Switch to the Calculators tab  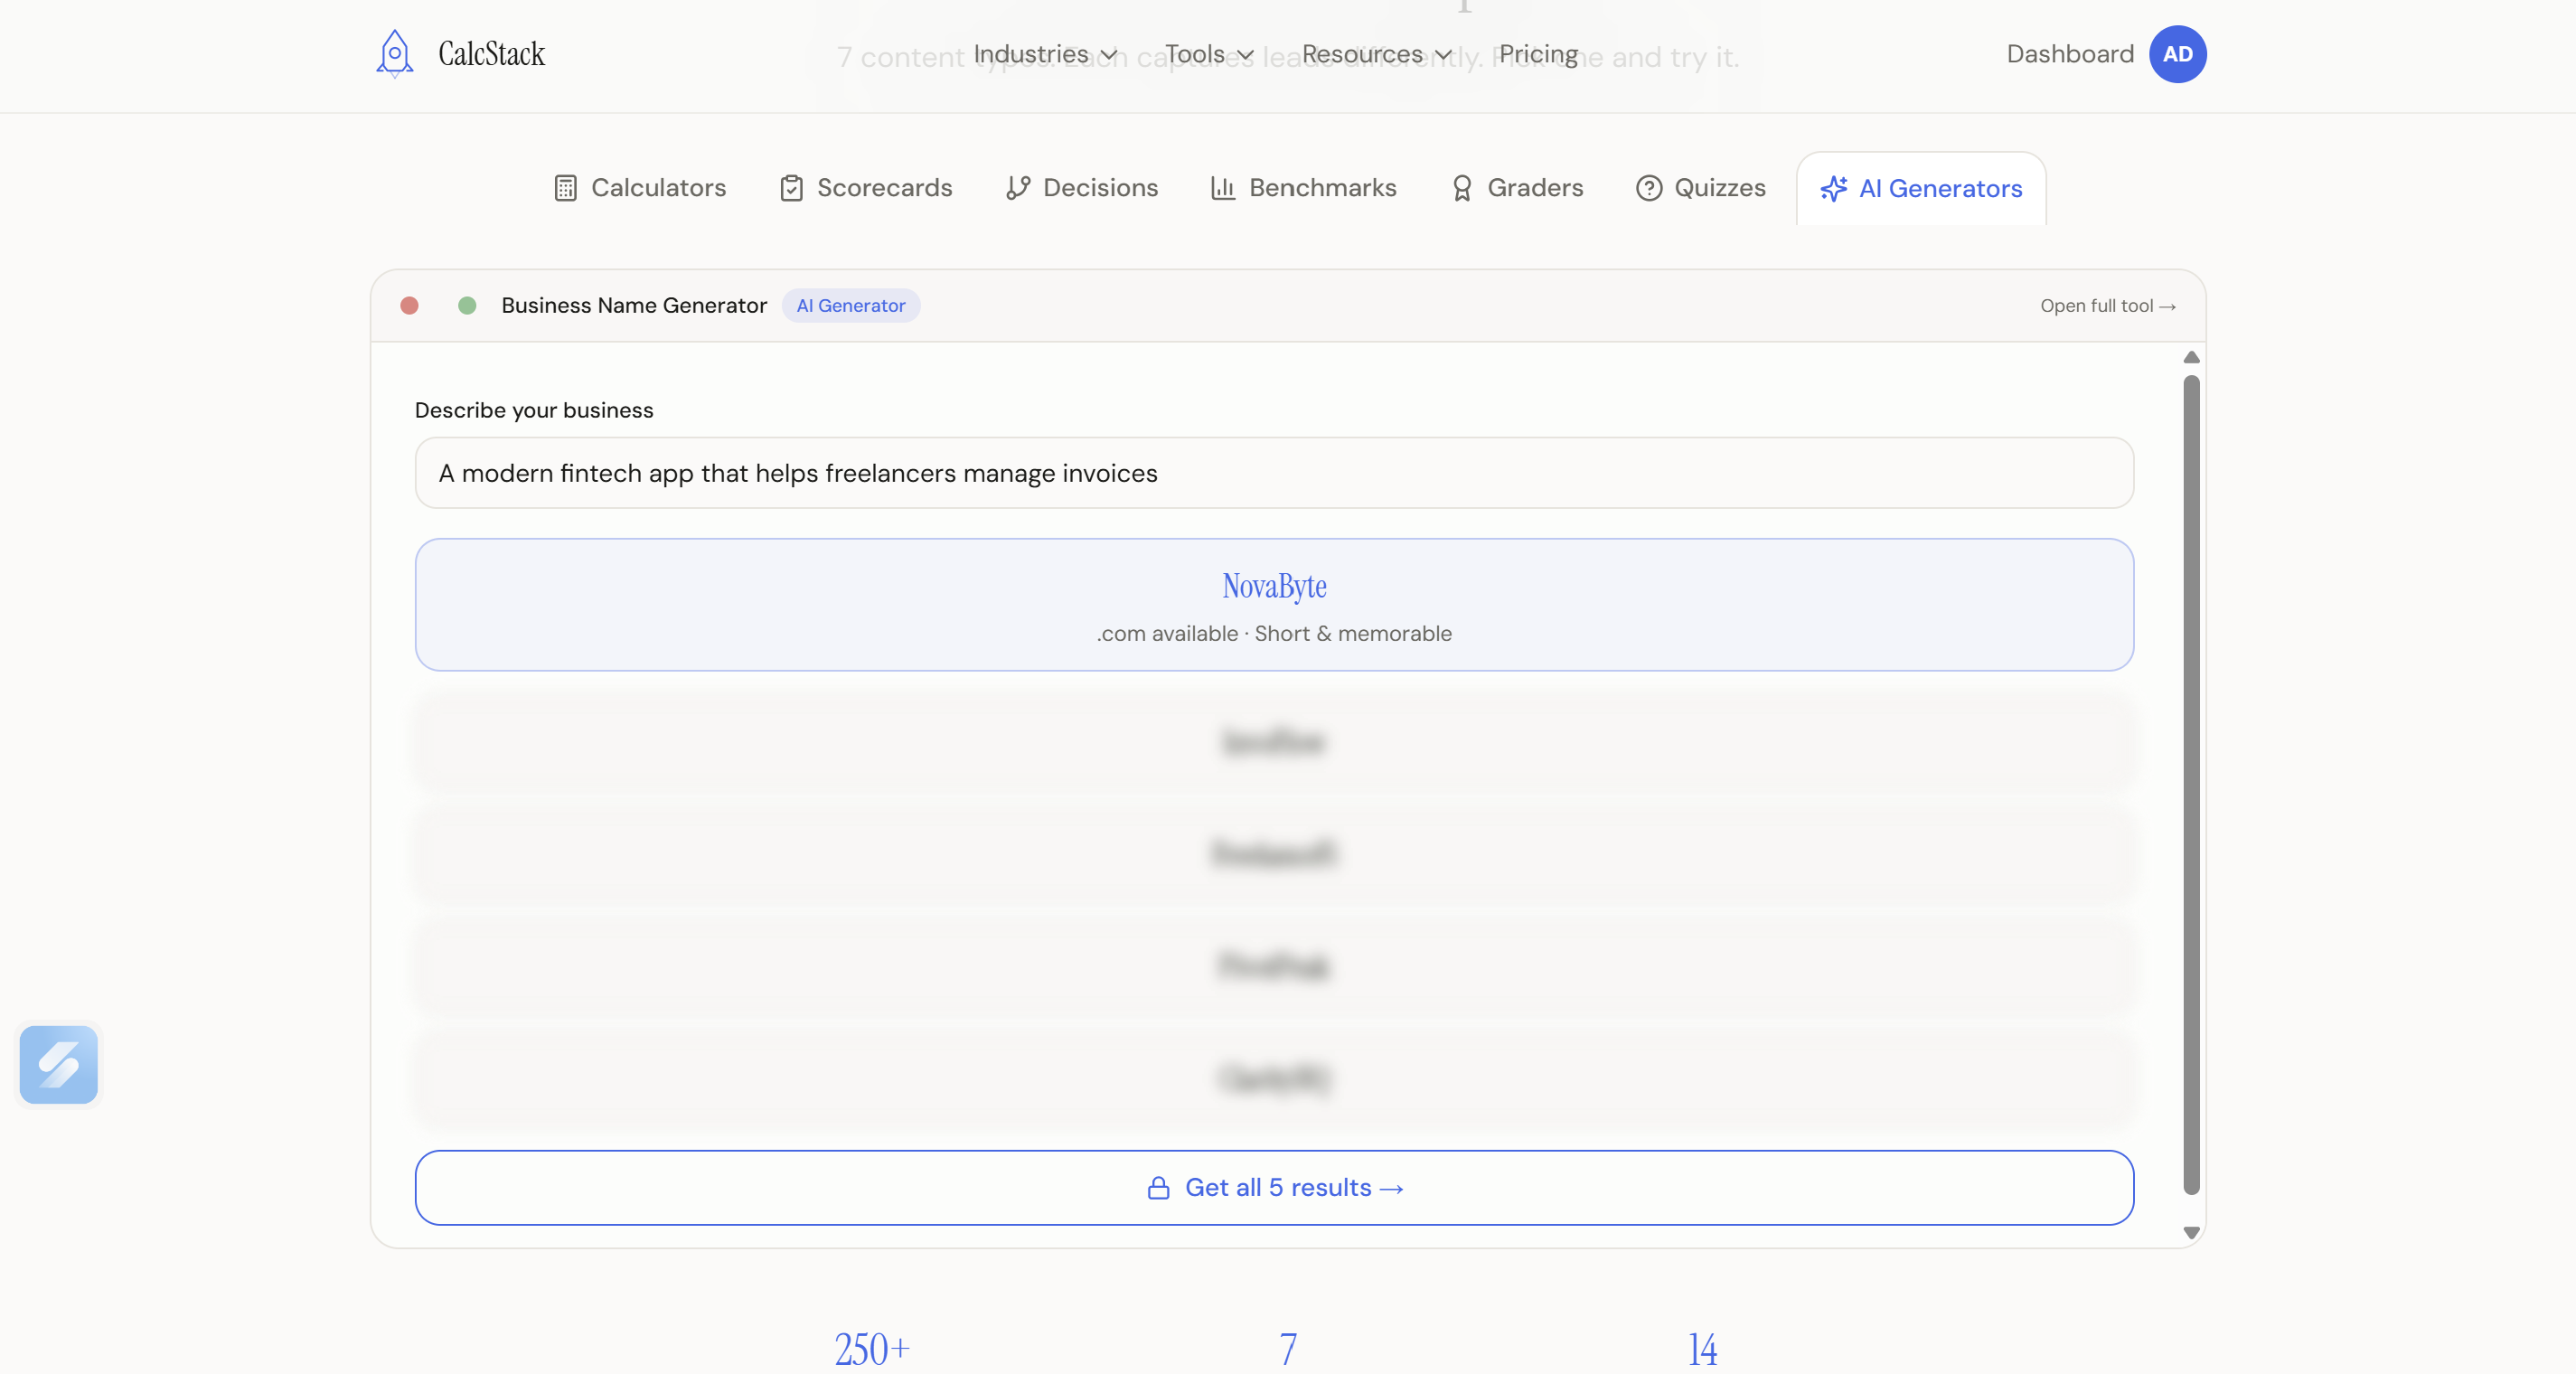point(640,188)
